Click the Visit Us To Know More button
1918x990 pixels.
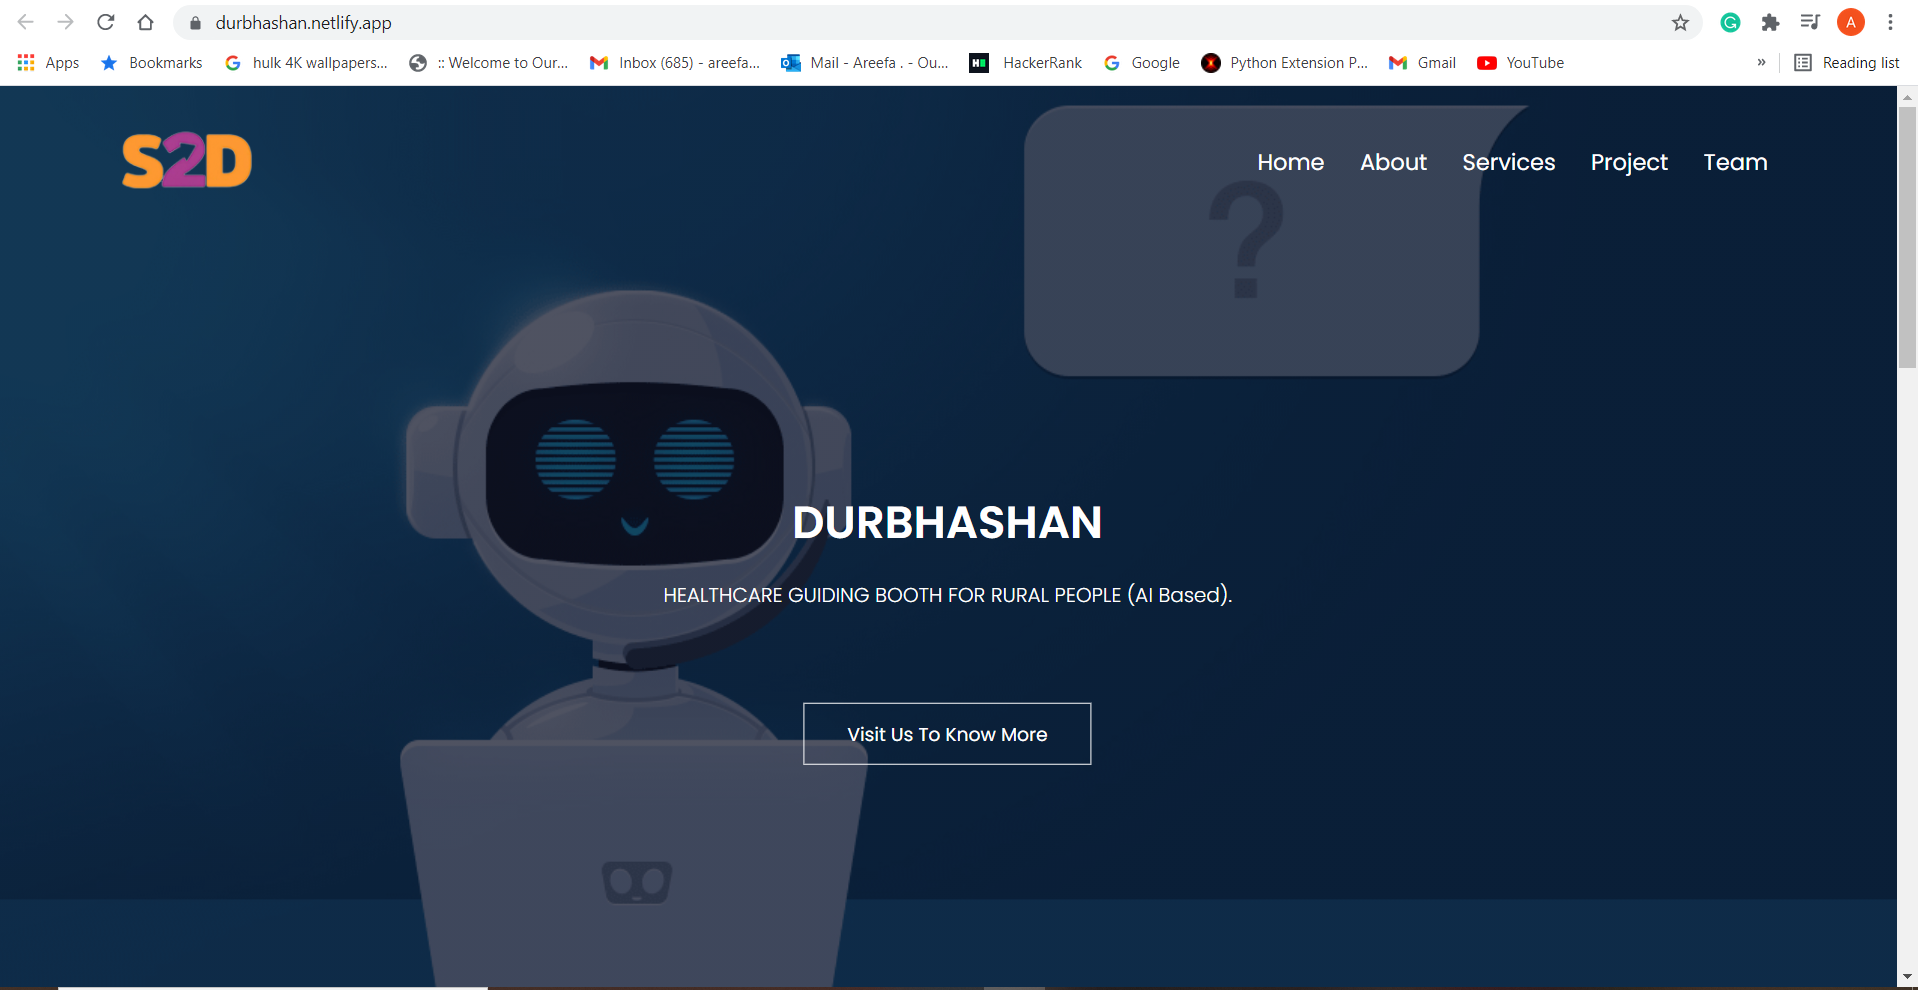click(946, 733)
